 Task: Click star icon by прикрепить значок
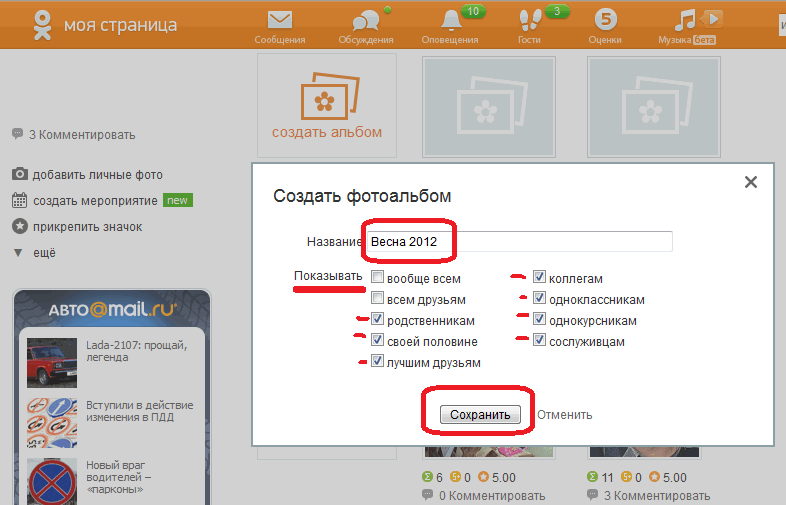pos(20,226)
